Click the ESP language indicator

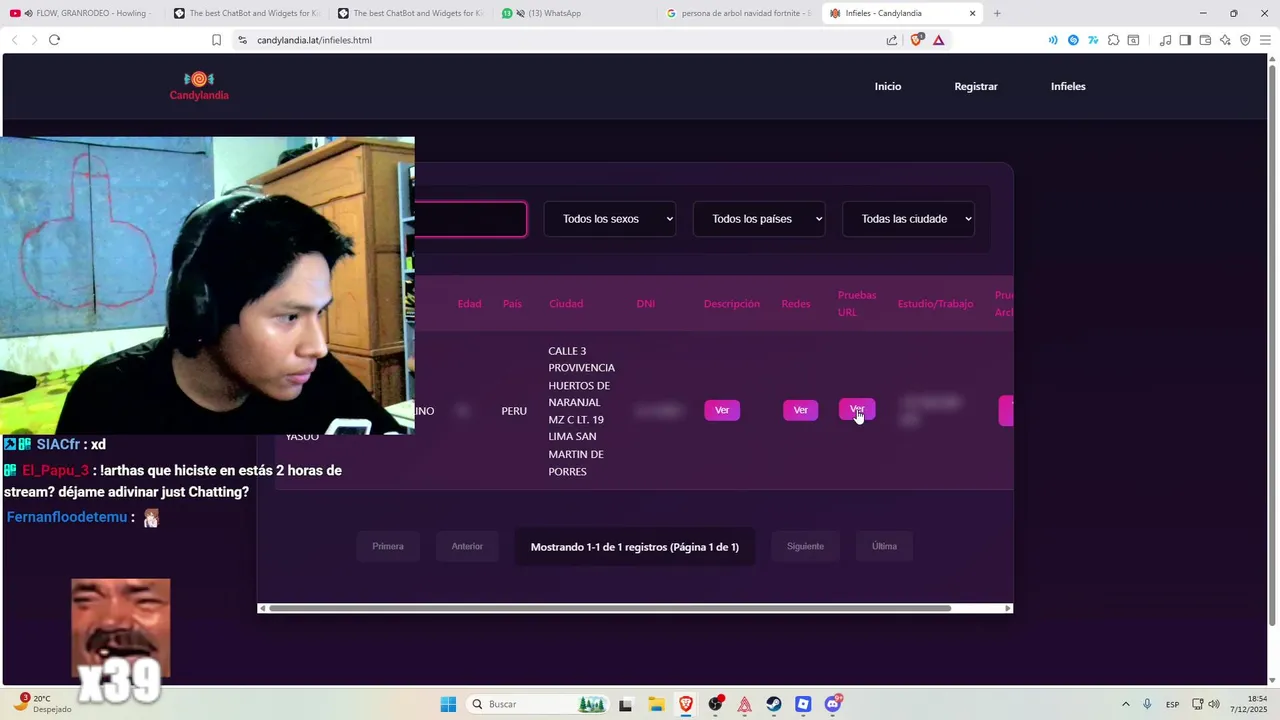(1172, 704)
